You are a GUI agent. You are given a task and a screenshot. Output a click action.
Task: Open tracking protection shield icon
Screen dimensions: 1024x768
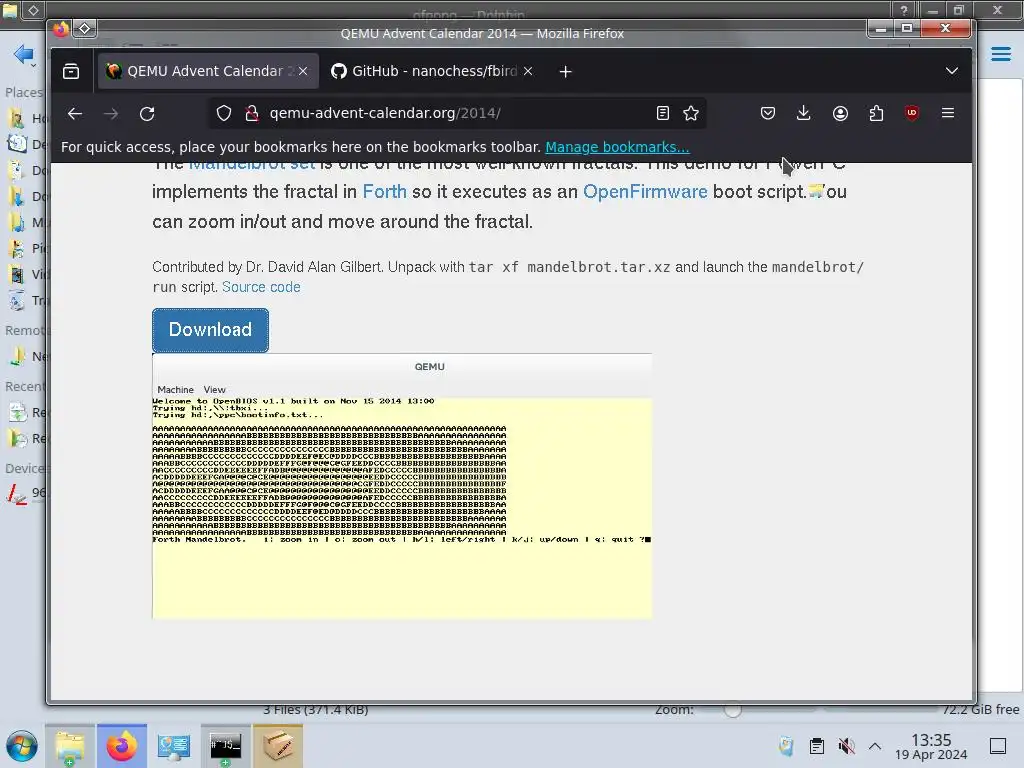pyautogui.click(x=224, y=114)
